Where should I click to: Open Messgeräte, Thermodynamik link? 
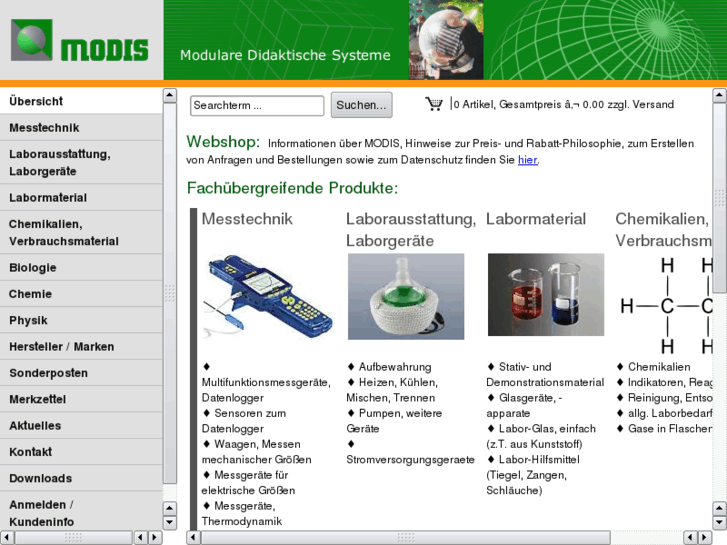click(x=242, y=513)
